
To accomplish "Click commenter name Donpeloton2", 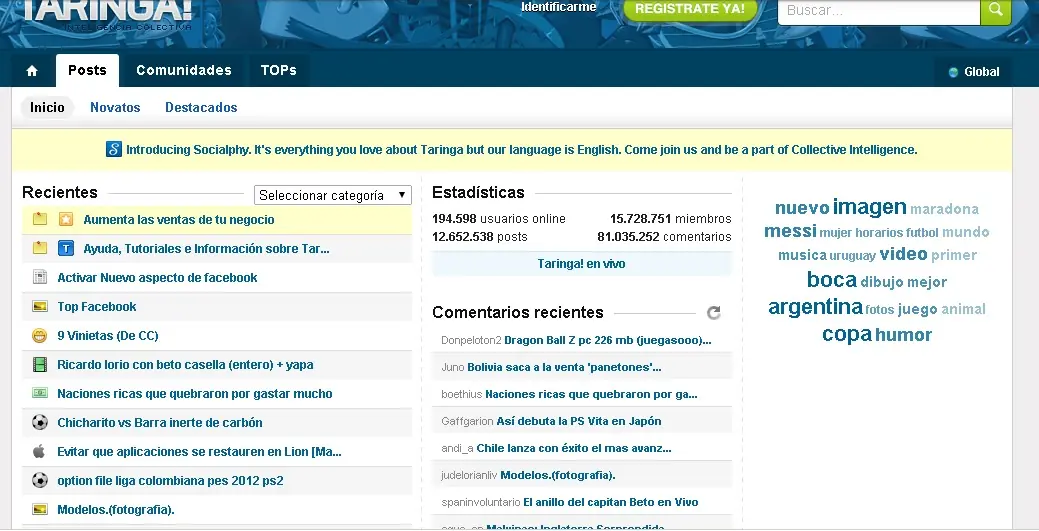I will (471, 340).
